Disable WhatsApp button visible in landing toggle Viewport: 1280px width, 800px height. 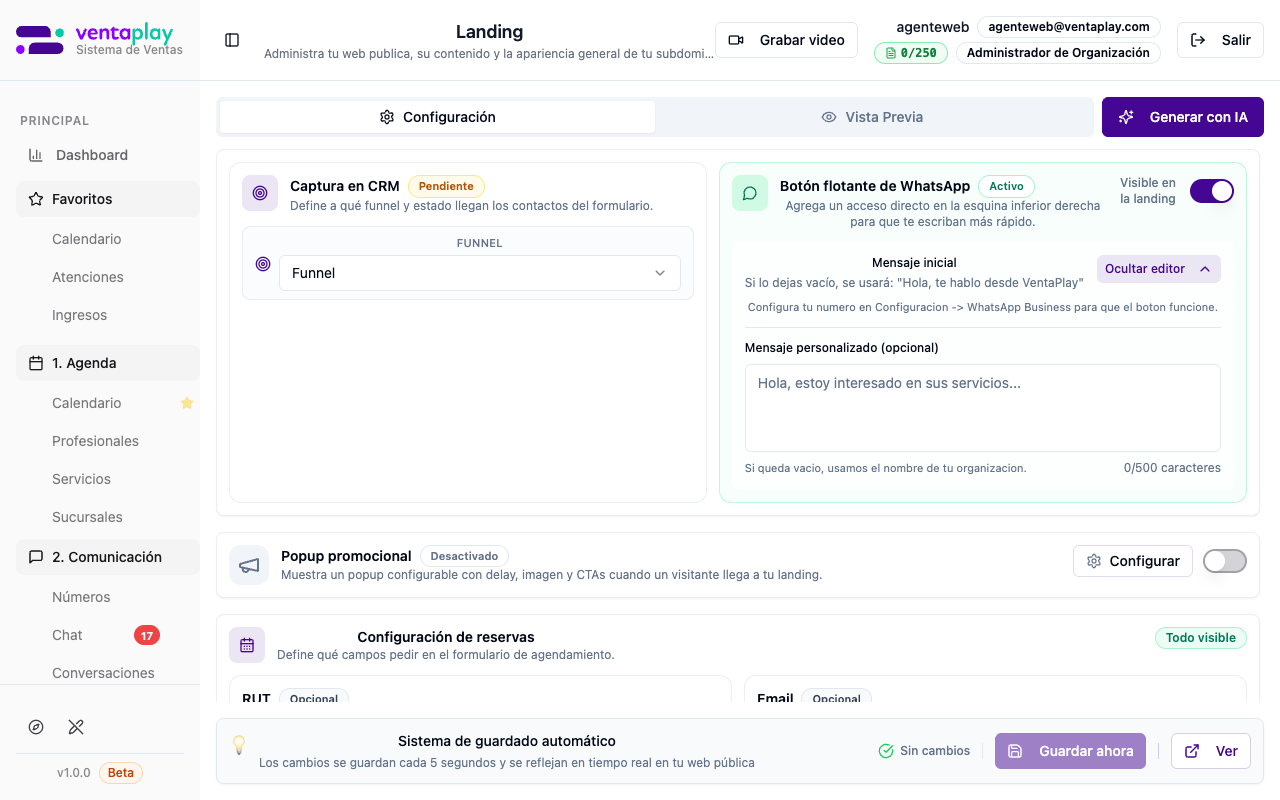click(x=1211, y=191)
